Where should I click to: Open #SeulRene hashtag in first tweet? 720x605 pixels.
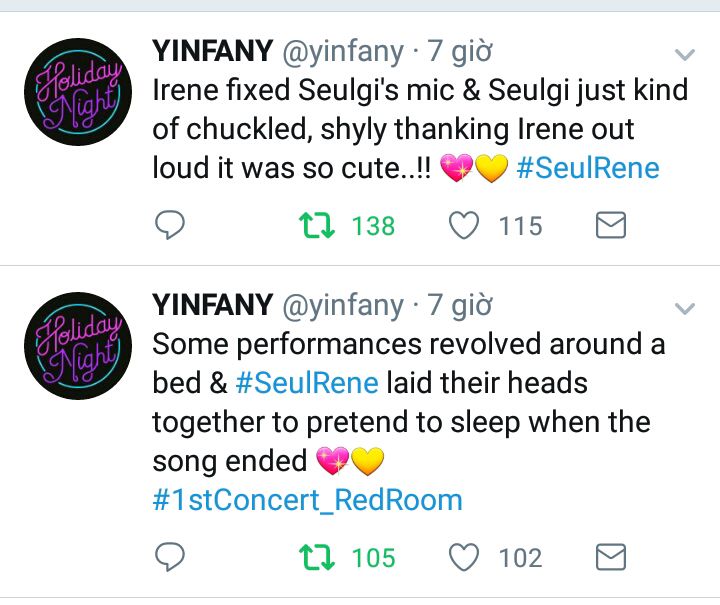point(588,167)
